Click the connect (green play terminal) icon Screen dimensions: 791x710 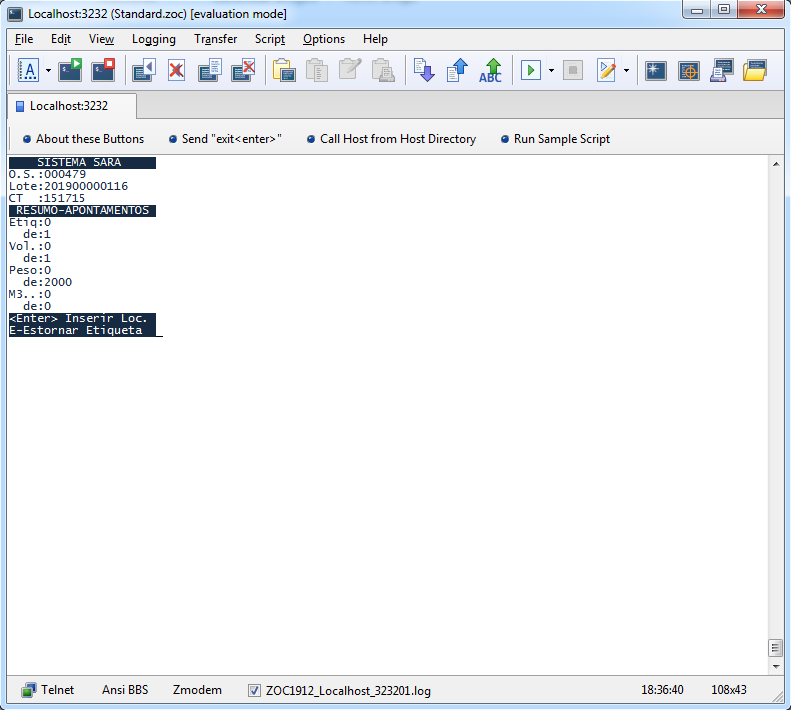[x=70, y=70]
